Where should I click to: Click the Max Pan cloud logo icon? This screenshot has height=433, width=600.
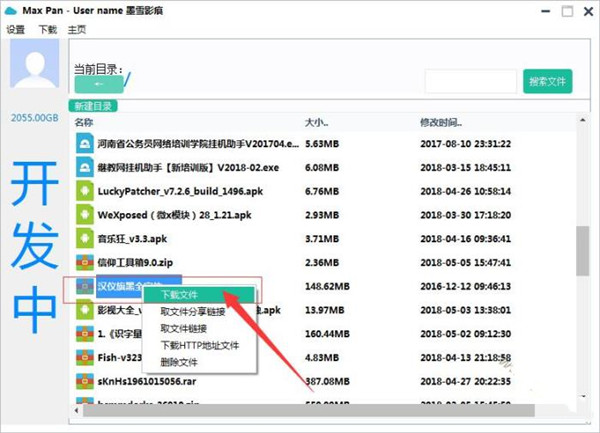click(x=10, y=11)
